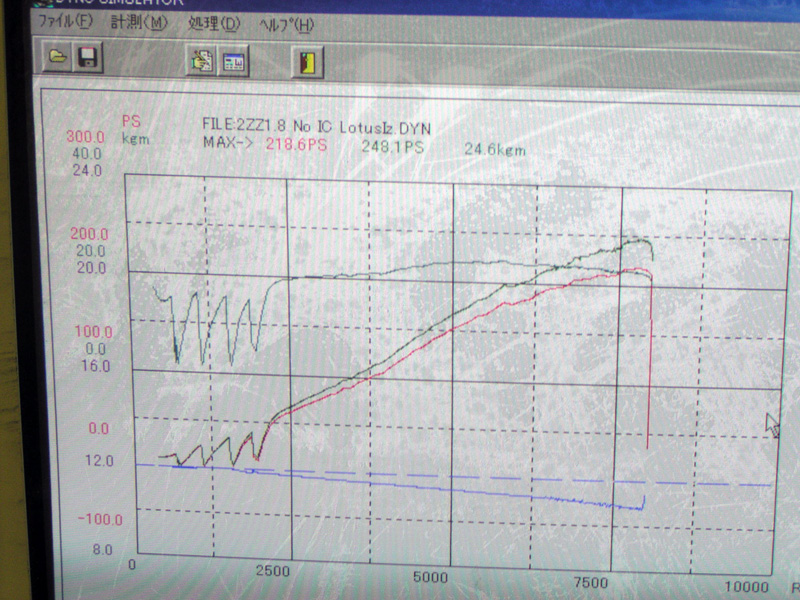Click the 2500 RPM axis label
Screen dimensions: 800x600
[273, 571]
